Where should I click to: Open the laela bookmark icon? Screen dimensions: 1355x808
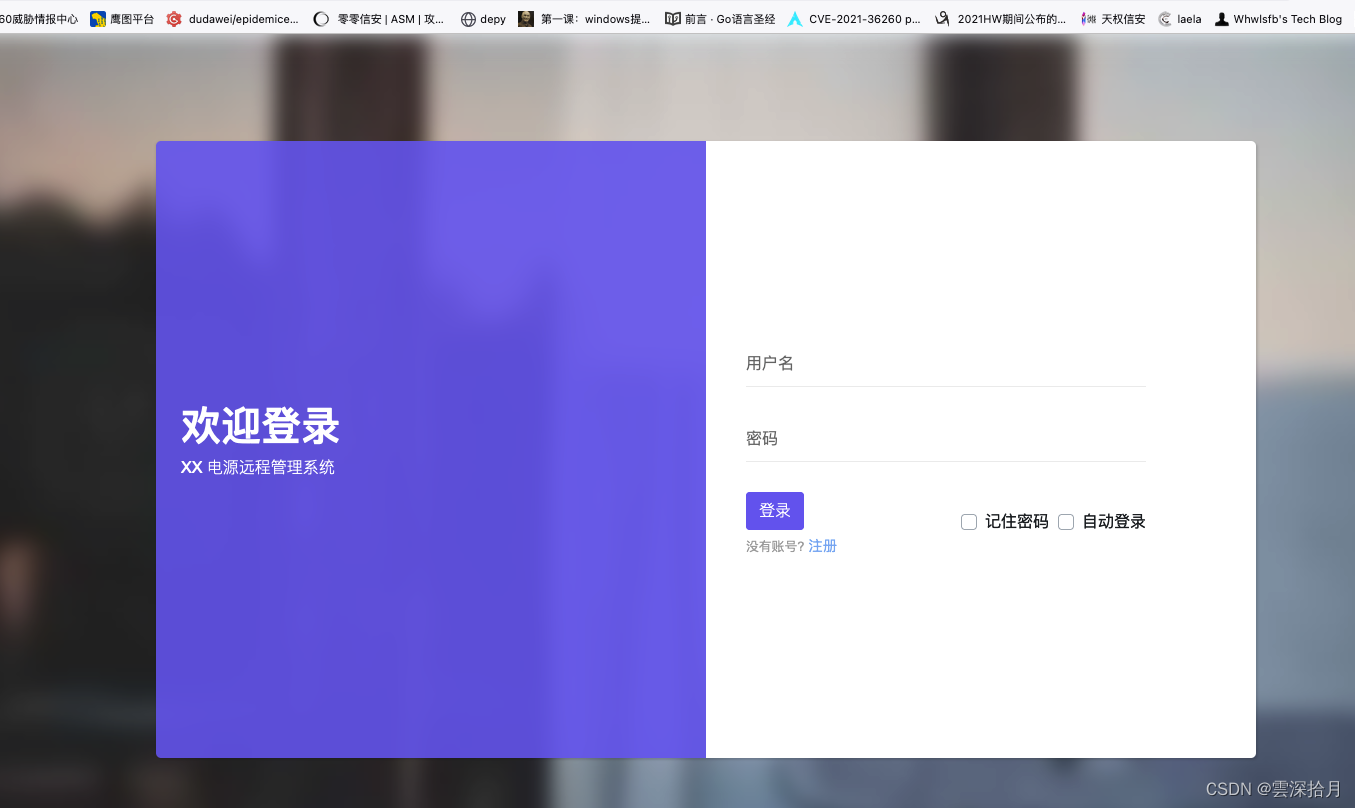click(1163, 18)
